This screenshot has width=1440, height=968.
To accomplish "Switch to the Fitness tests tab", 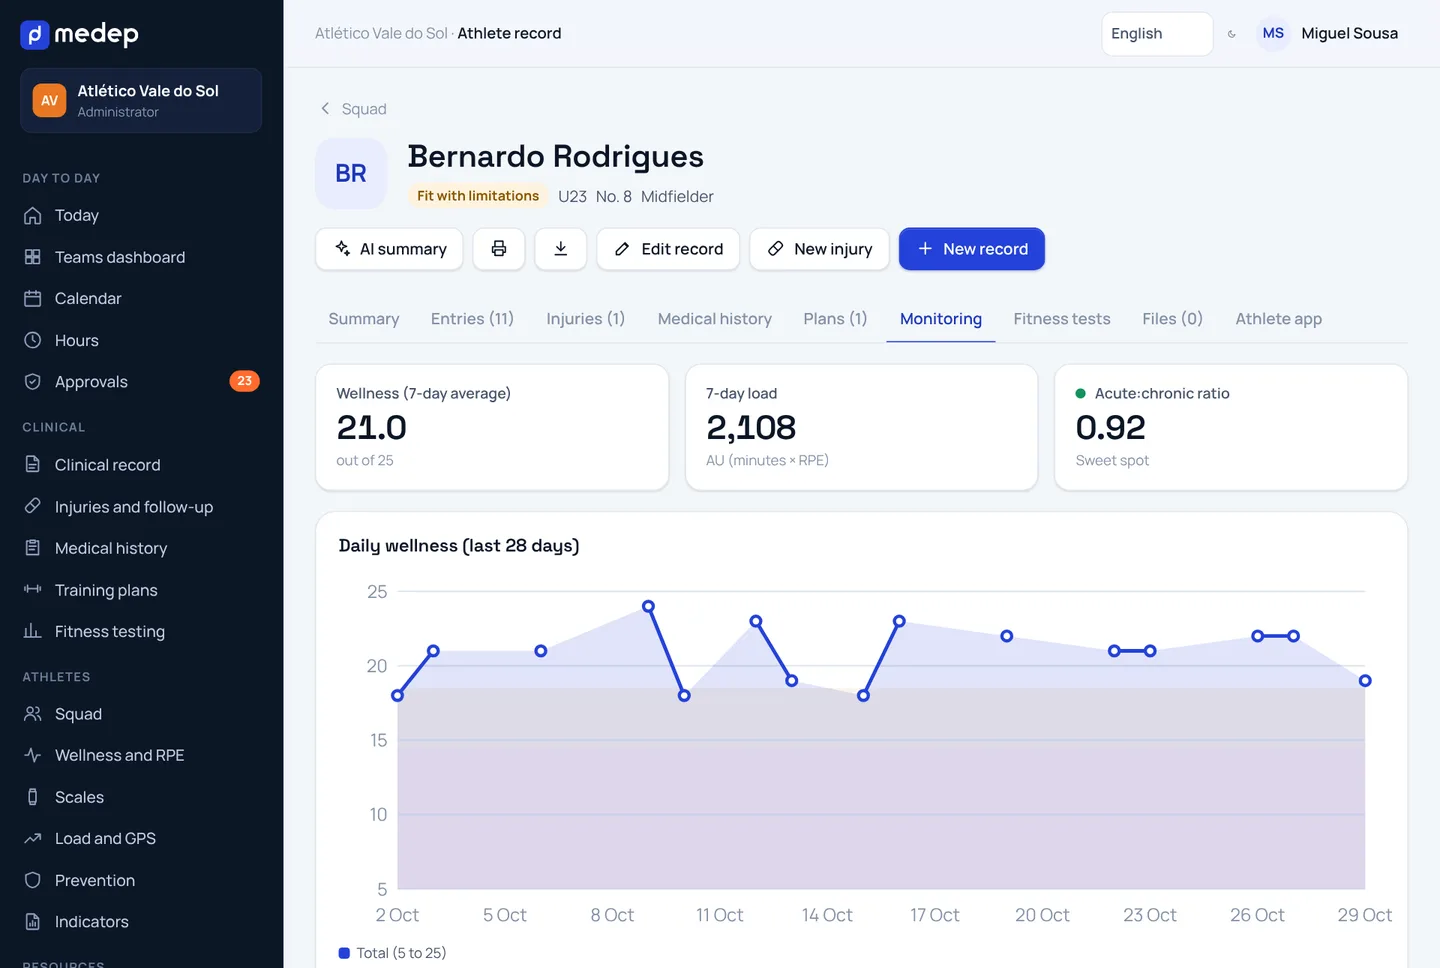I will (1061, 319).
